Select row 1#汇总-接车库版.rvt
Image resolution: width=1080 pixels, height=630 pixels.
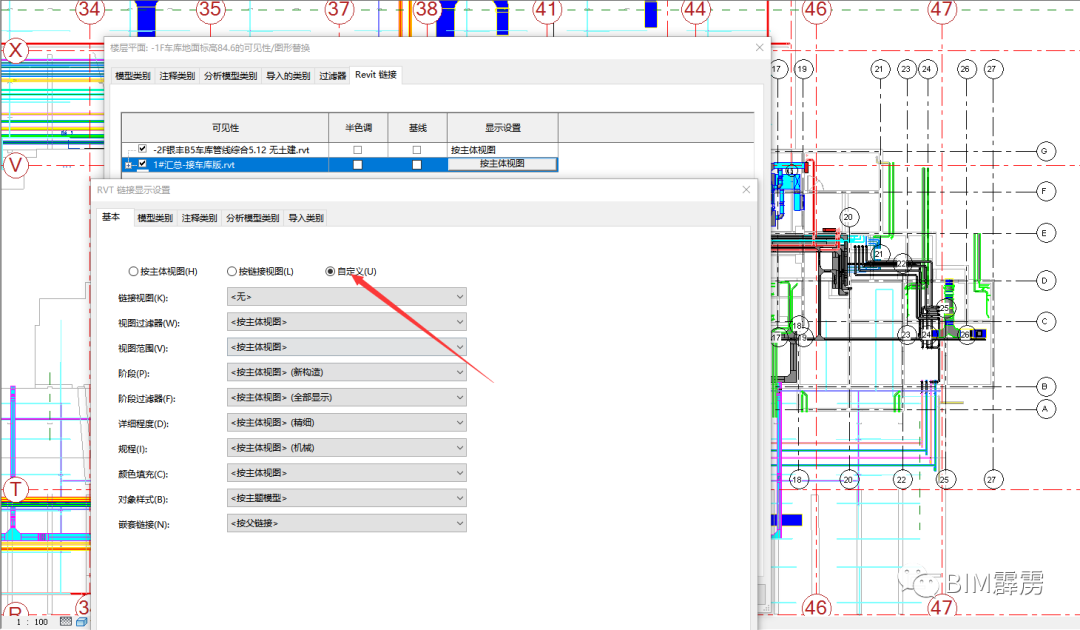[340, 165]
